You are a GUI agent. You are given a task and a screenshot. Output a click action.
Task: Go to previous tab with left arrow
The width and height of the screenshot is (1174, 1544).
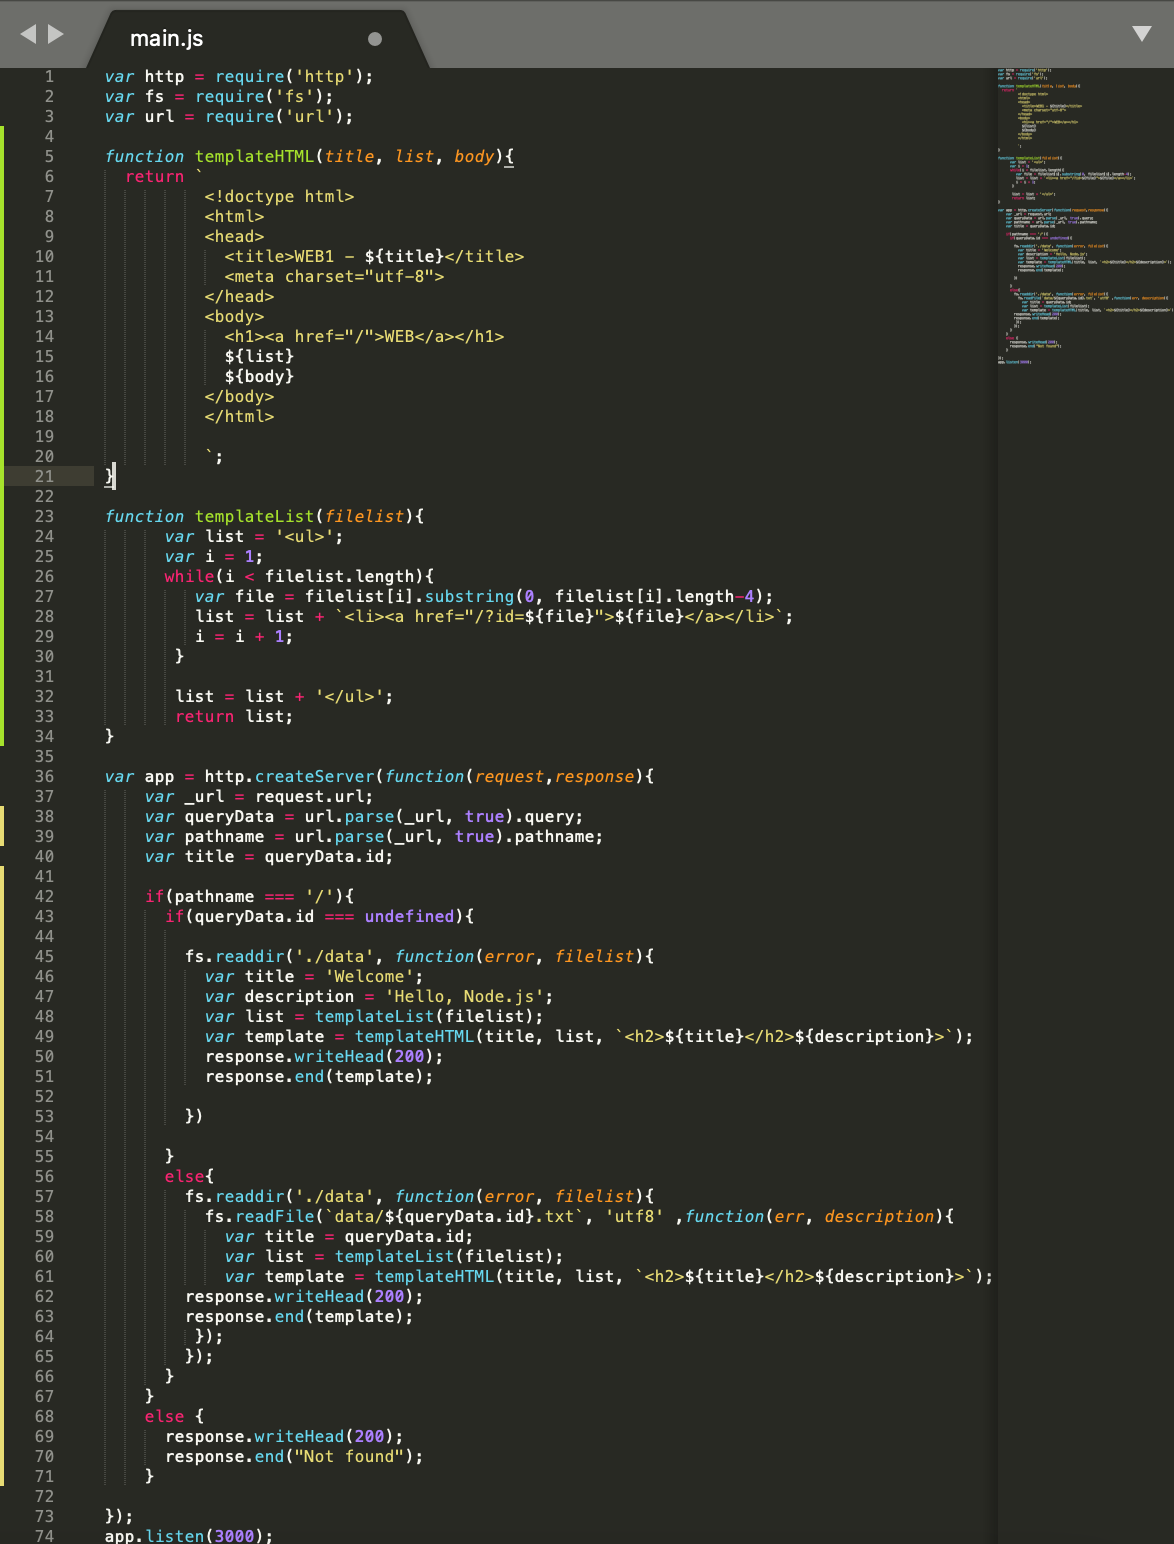click(x=28, y=34)
